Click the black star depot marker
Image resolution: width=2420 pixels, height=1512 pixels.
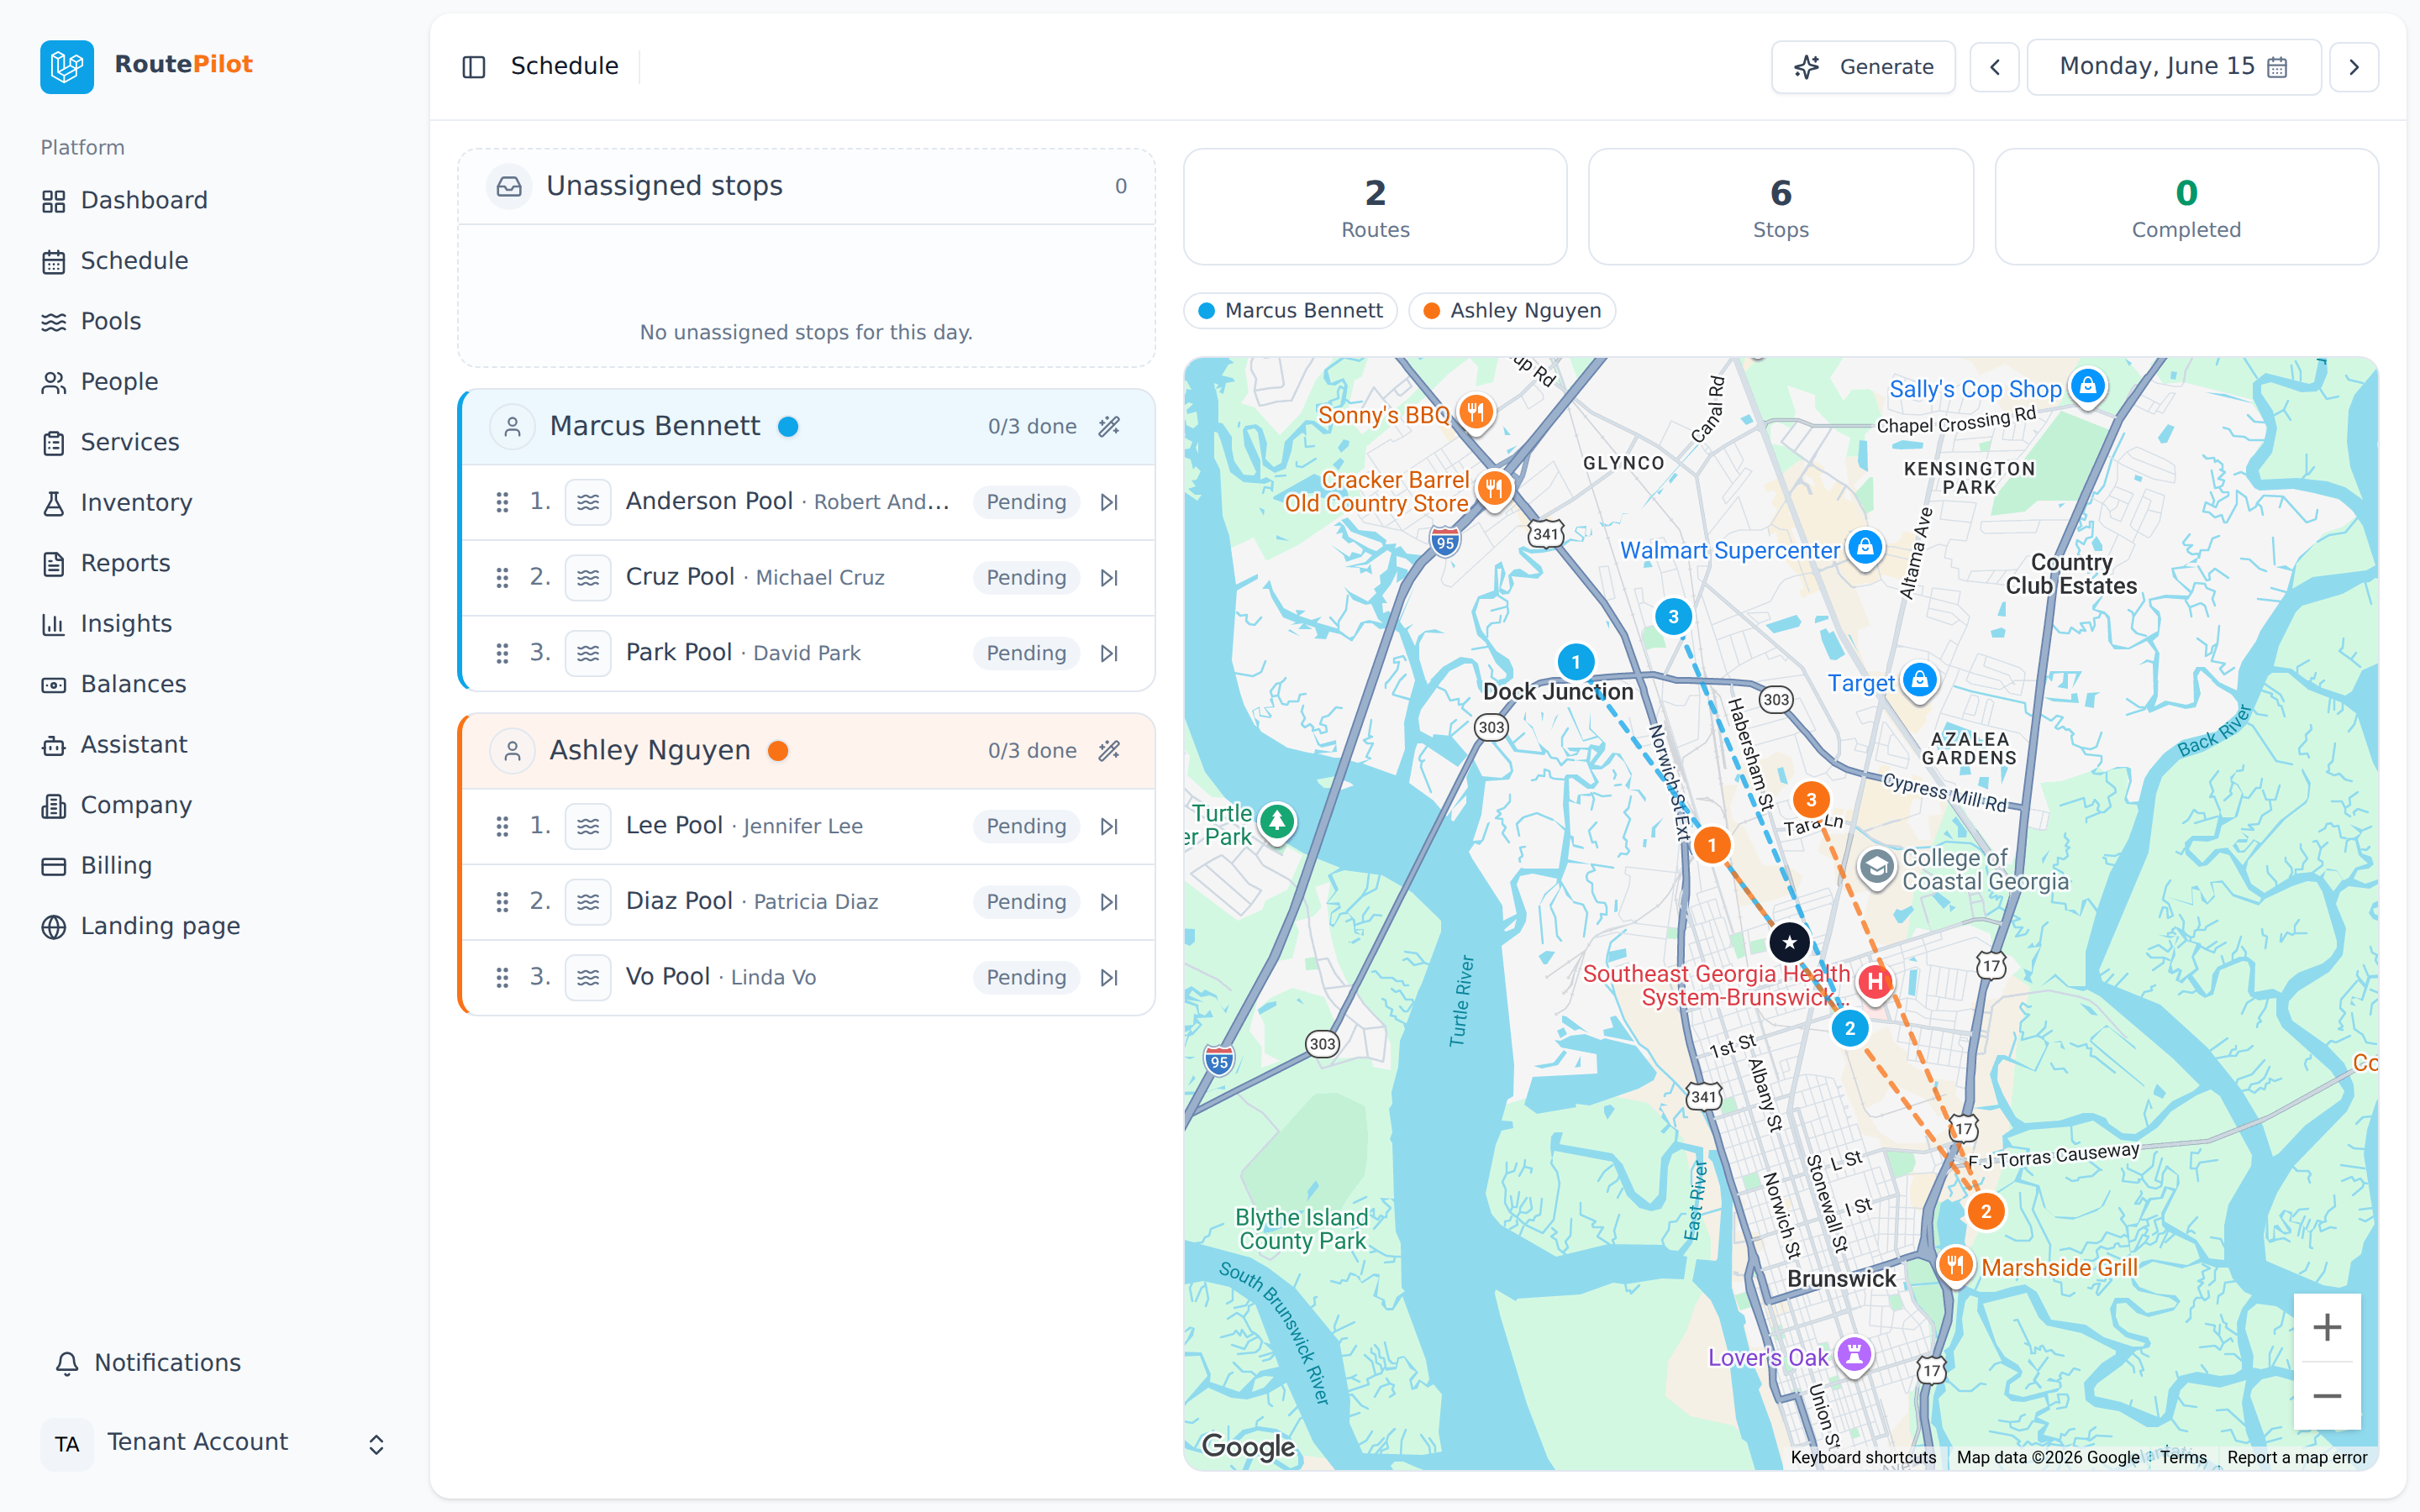coord(1789,942)
